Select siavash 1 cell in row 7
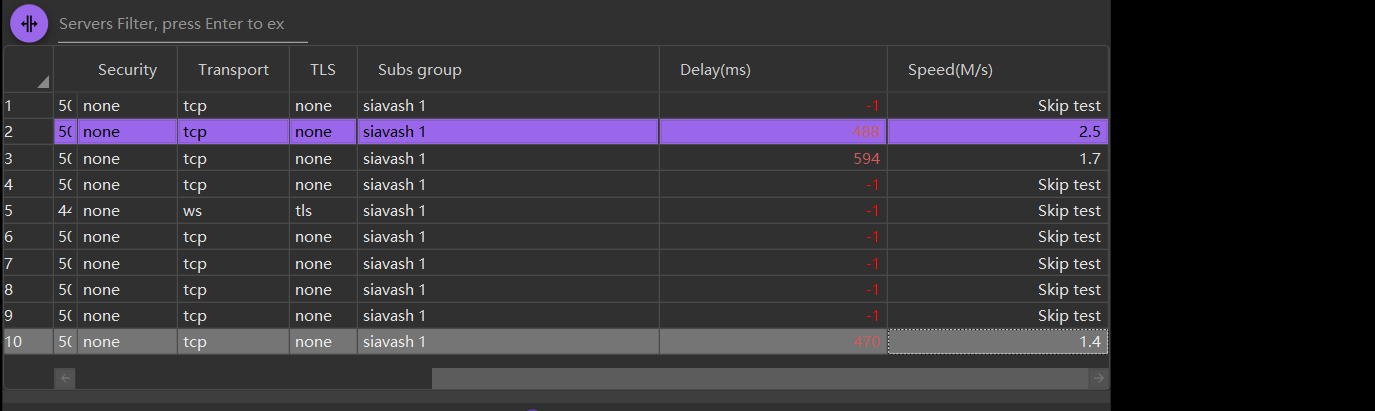Viewport: 1375px width, 411px height. click(x=507, y=264)
